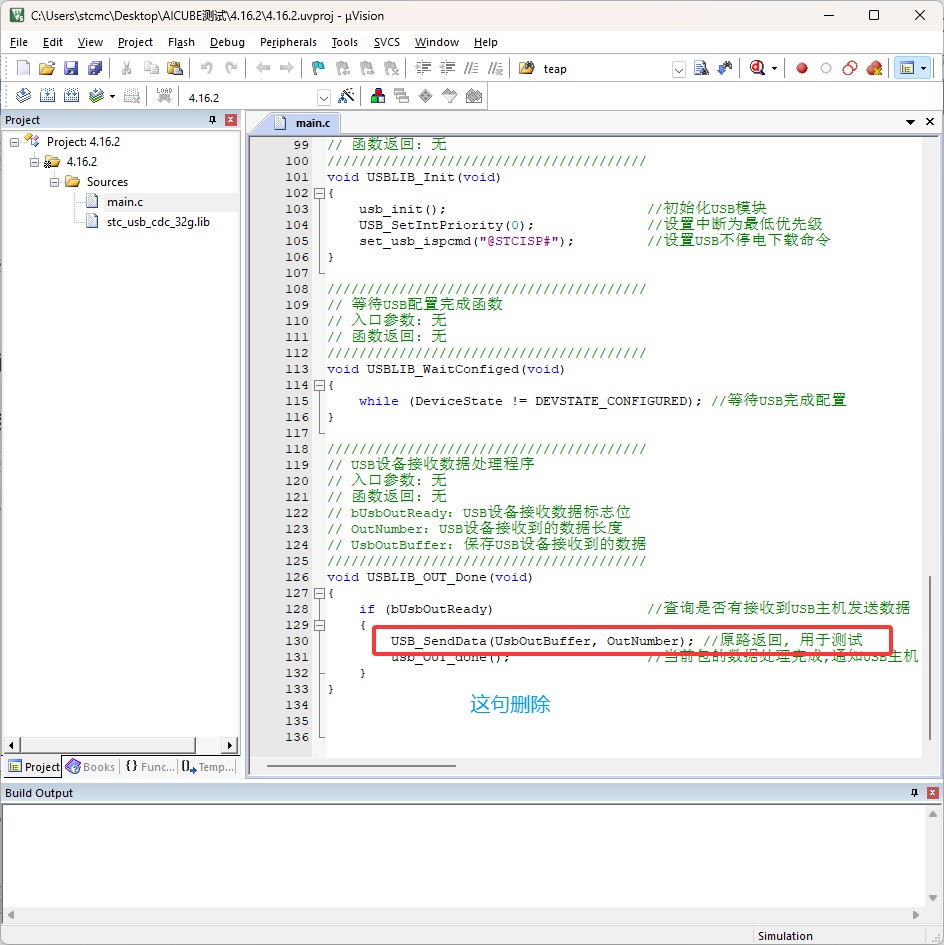Open the Tools menu
Image resolution: width=944 pixels, height=945 pixels.
pyautogui.click(x=344, y=42)
